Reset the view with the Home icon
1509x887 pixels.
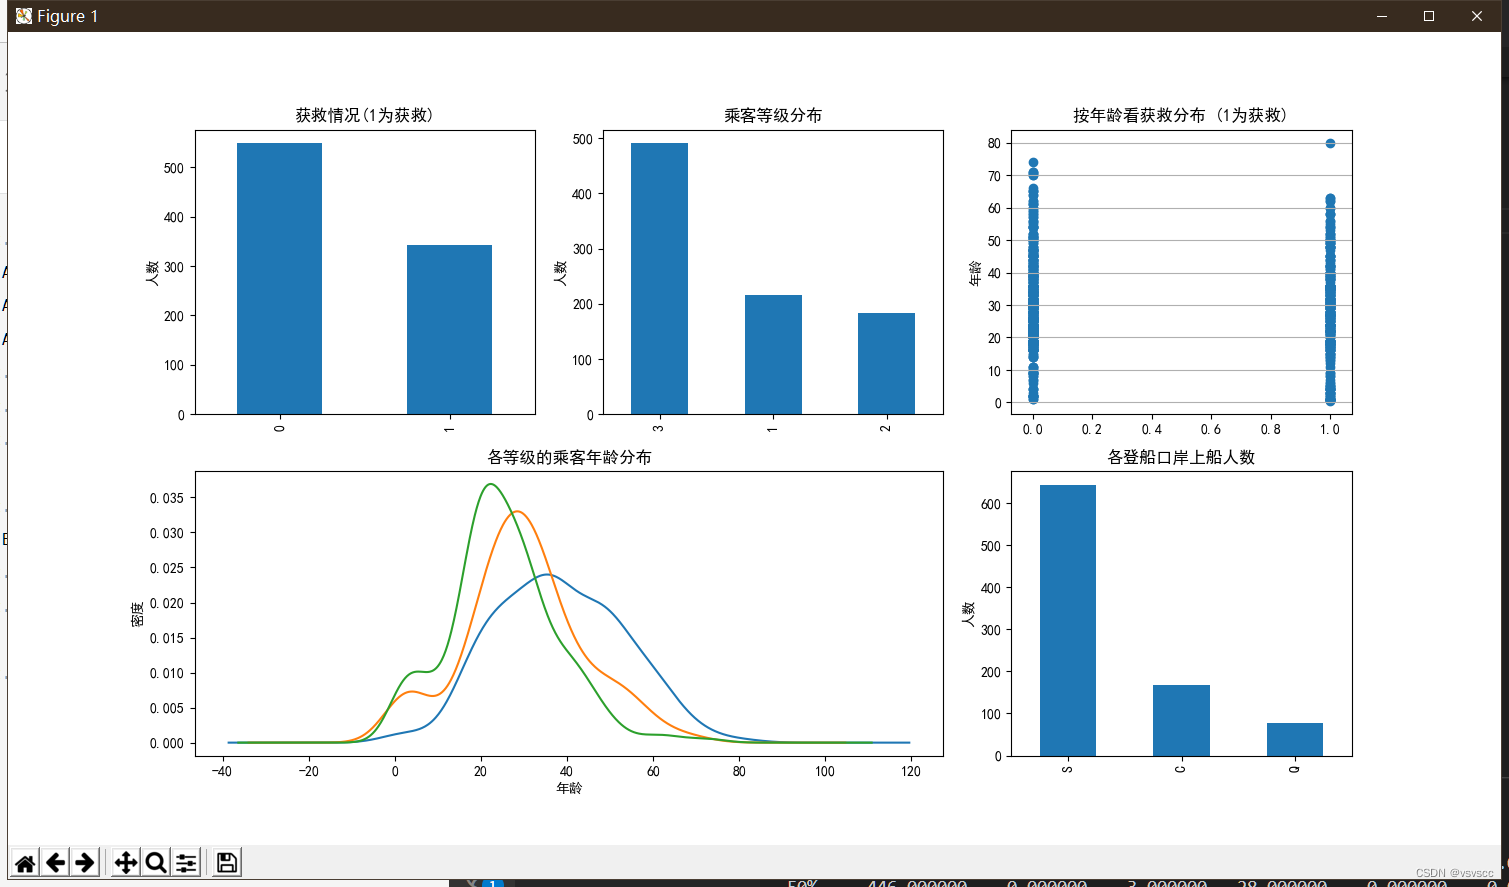coord(25,862)
